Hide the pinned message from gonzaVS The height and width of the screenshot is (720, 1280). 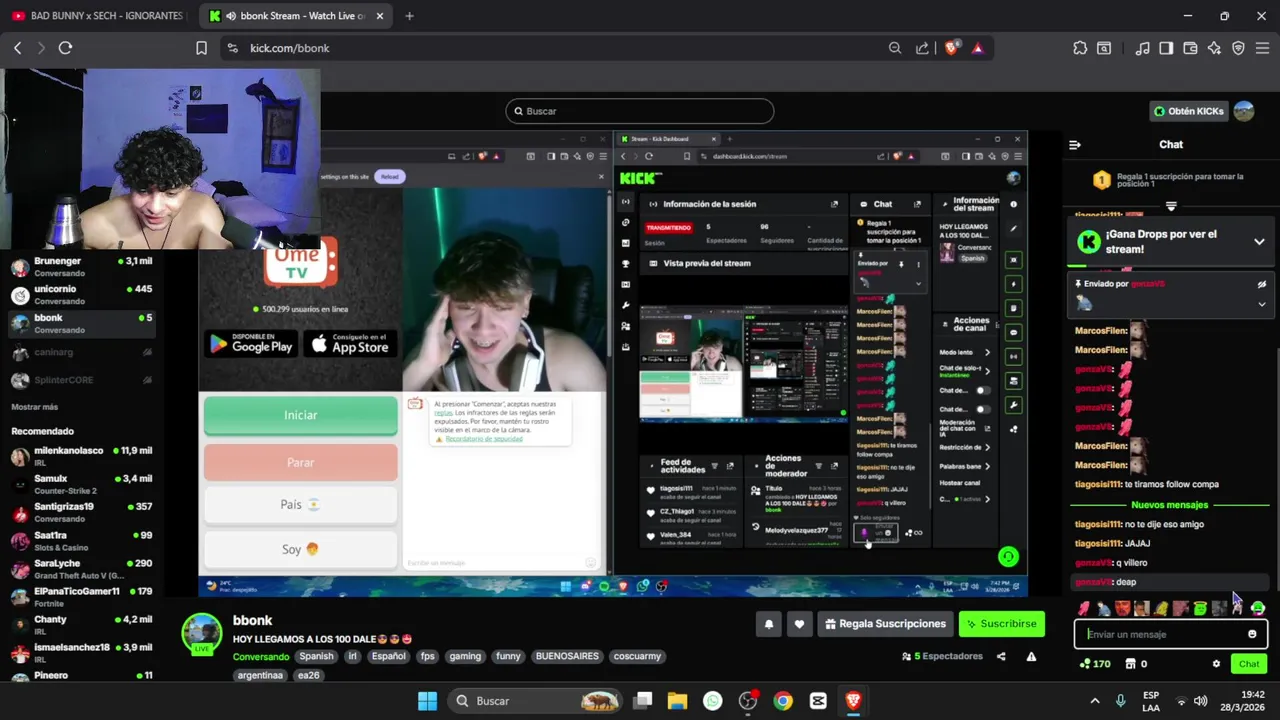(1261, 284)
